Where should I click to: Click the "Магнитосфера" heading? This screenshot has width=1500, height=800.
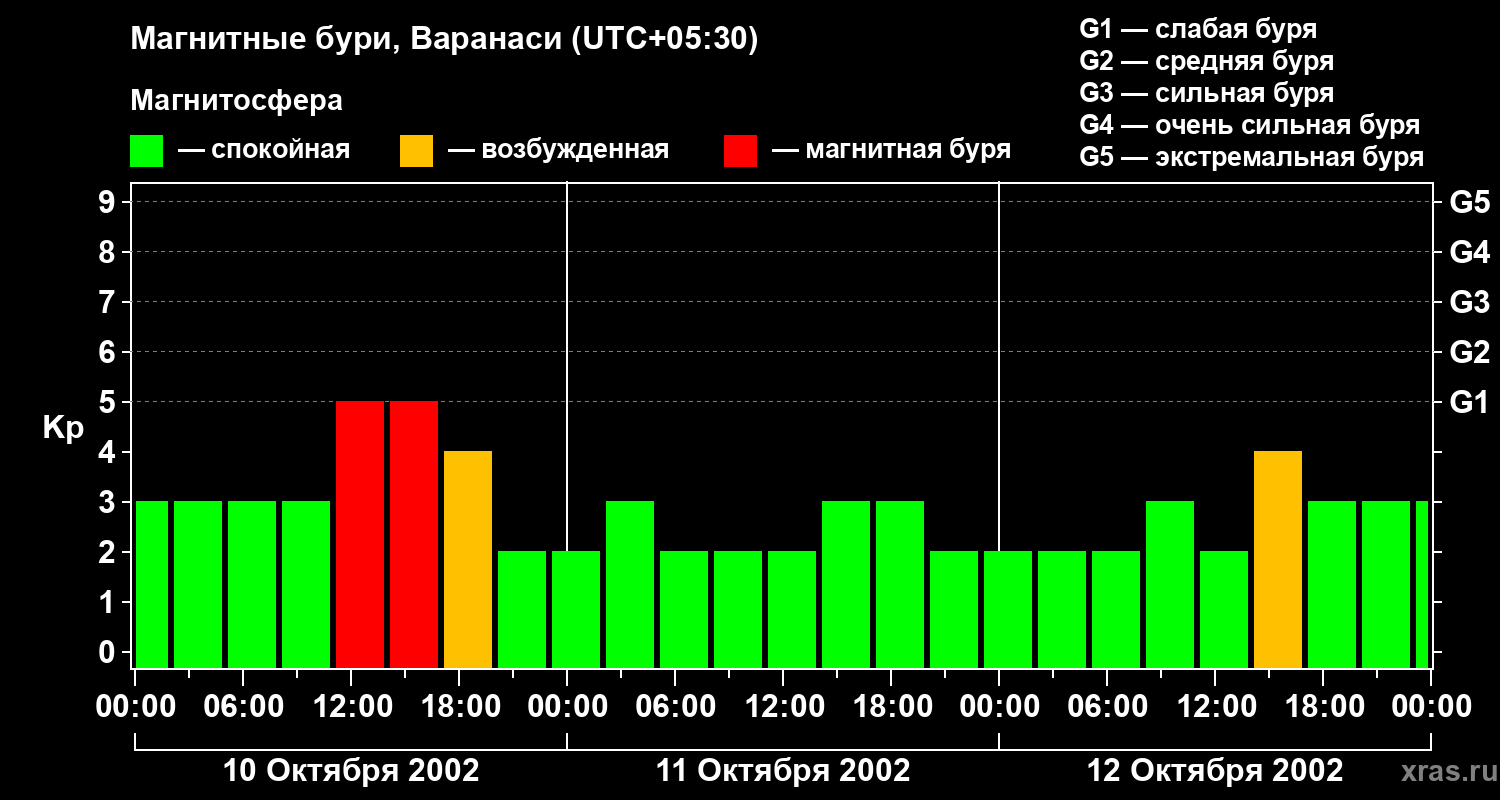(236, 101)
